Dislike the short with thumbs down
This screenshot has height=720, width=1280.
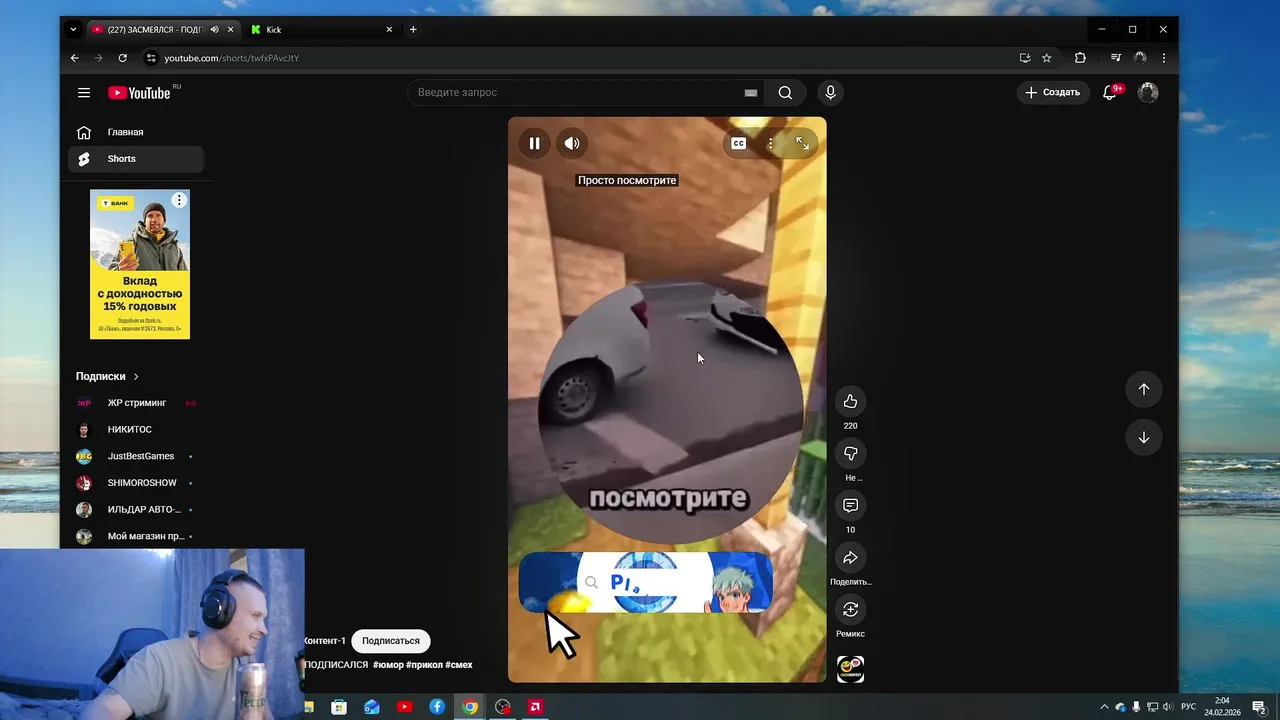(x=850, y=453)
